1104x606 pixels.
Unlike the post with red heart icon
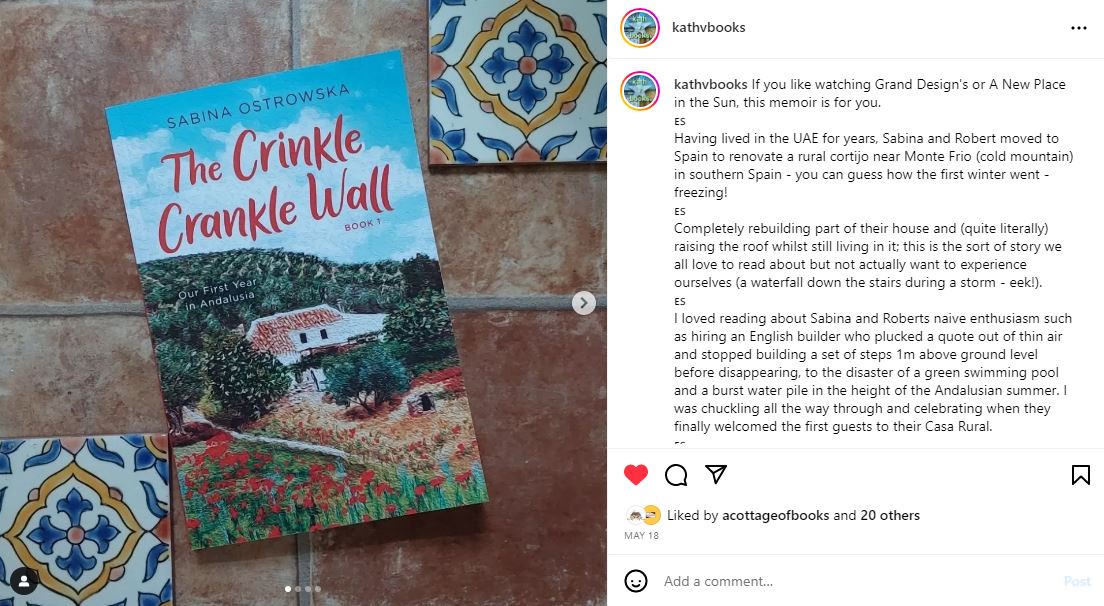pyautogui.click(x=635, y=475)
